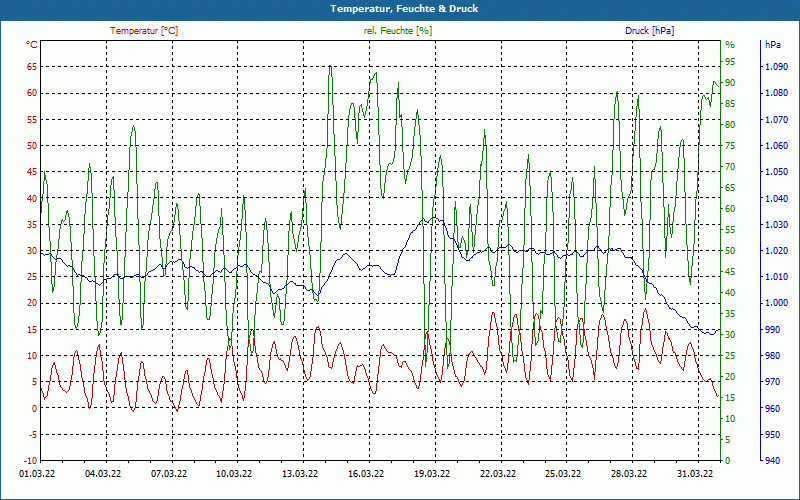This screenshot has width=800, height=500.
Task: Click the green '%' axis unit label
Action: tap(730, 45)
